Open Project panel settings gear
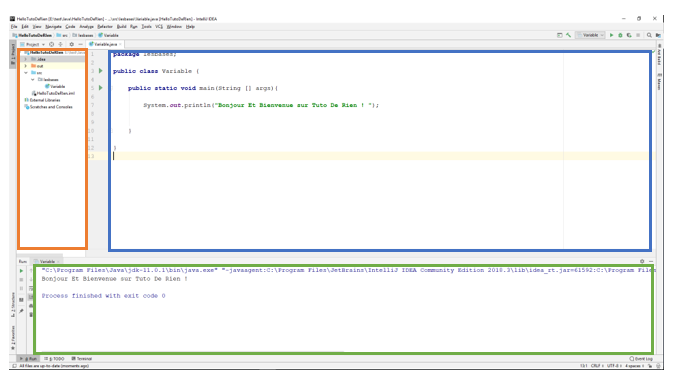The width and height of the screenshot is (692, 380). pos(71,45)
